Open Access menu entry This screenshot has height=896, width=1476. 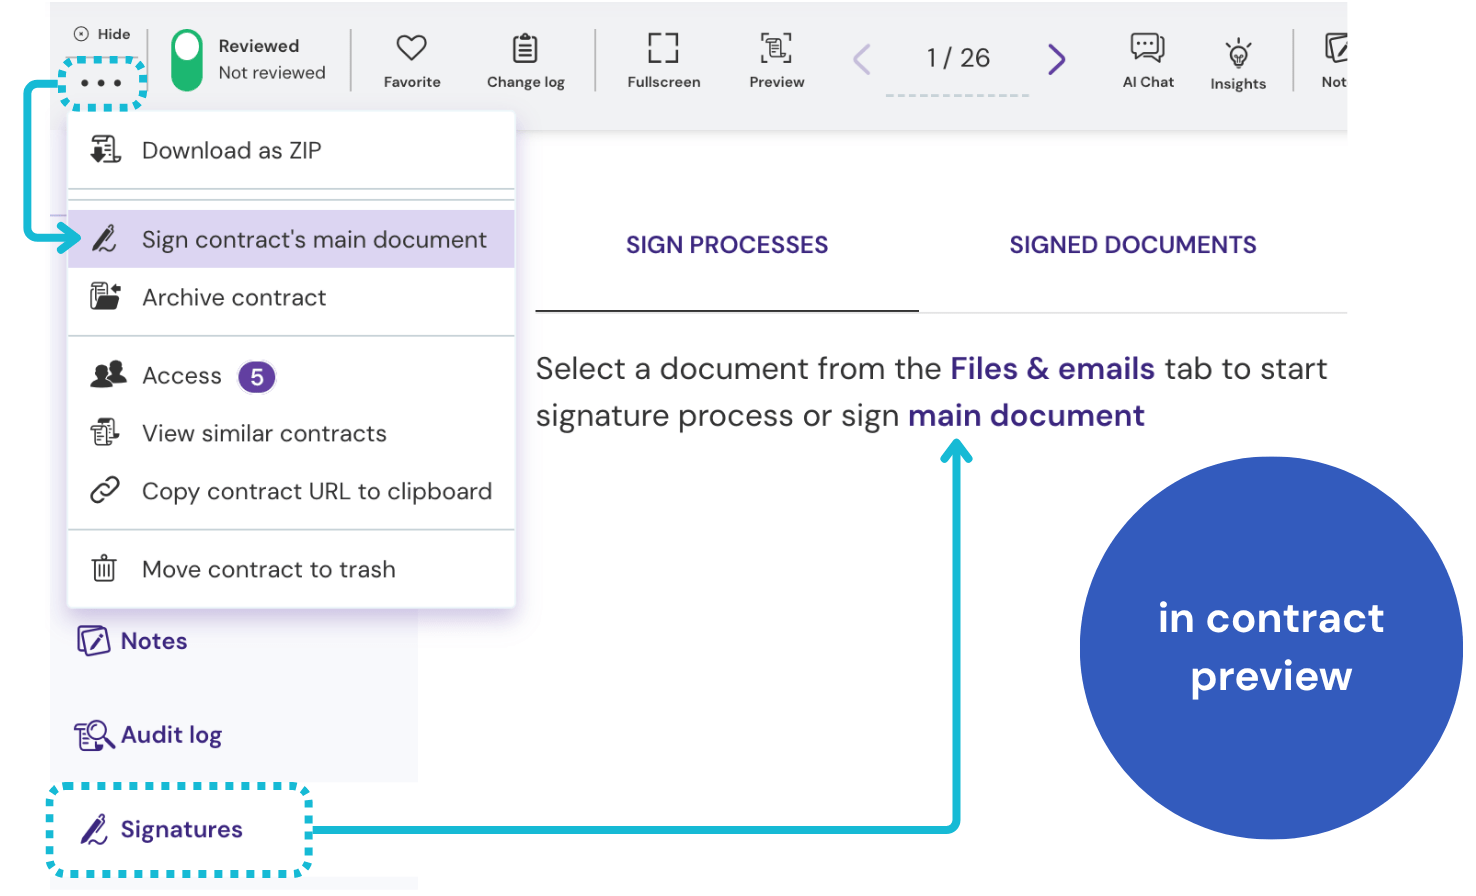[x=291, y=376]
